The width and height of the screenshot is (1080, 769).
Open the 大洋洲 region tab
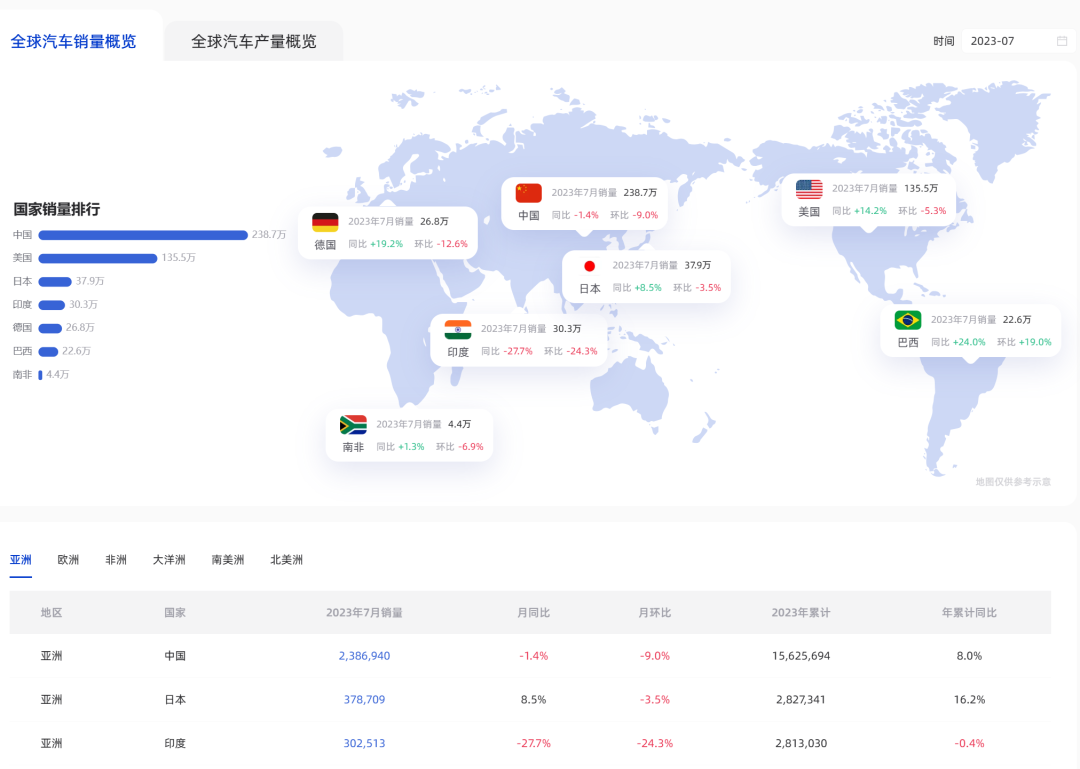(x=169, y=560)
